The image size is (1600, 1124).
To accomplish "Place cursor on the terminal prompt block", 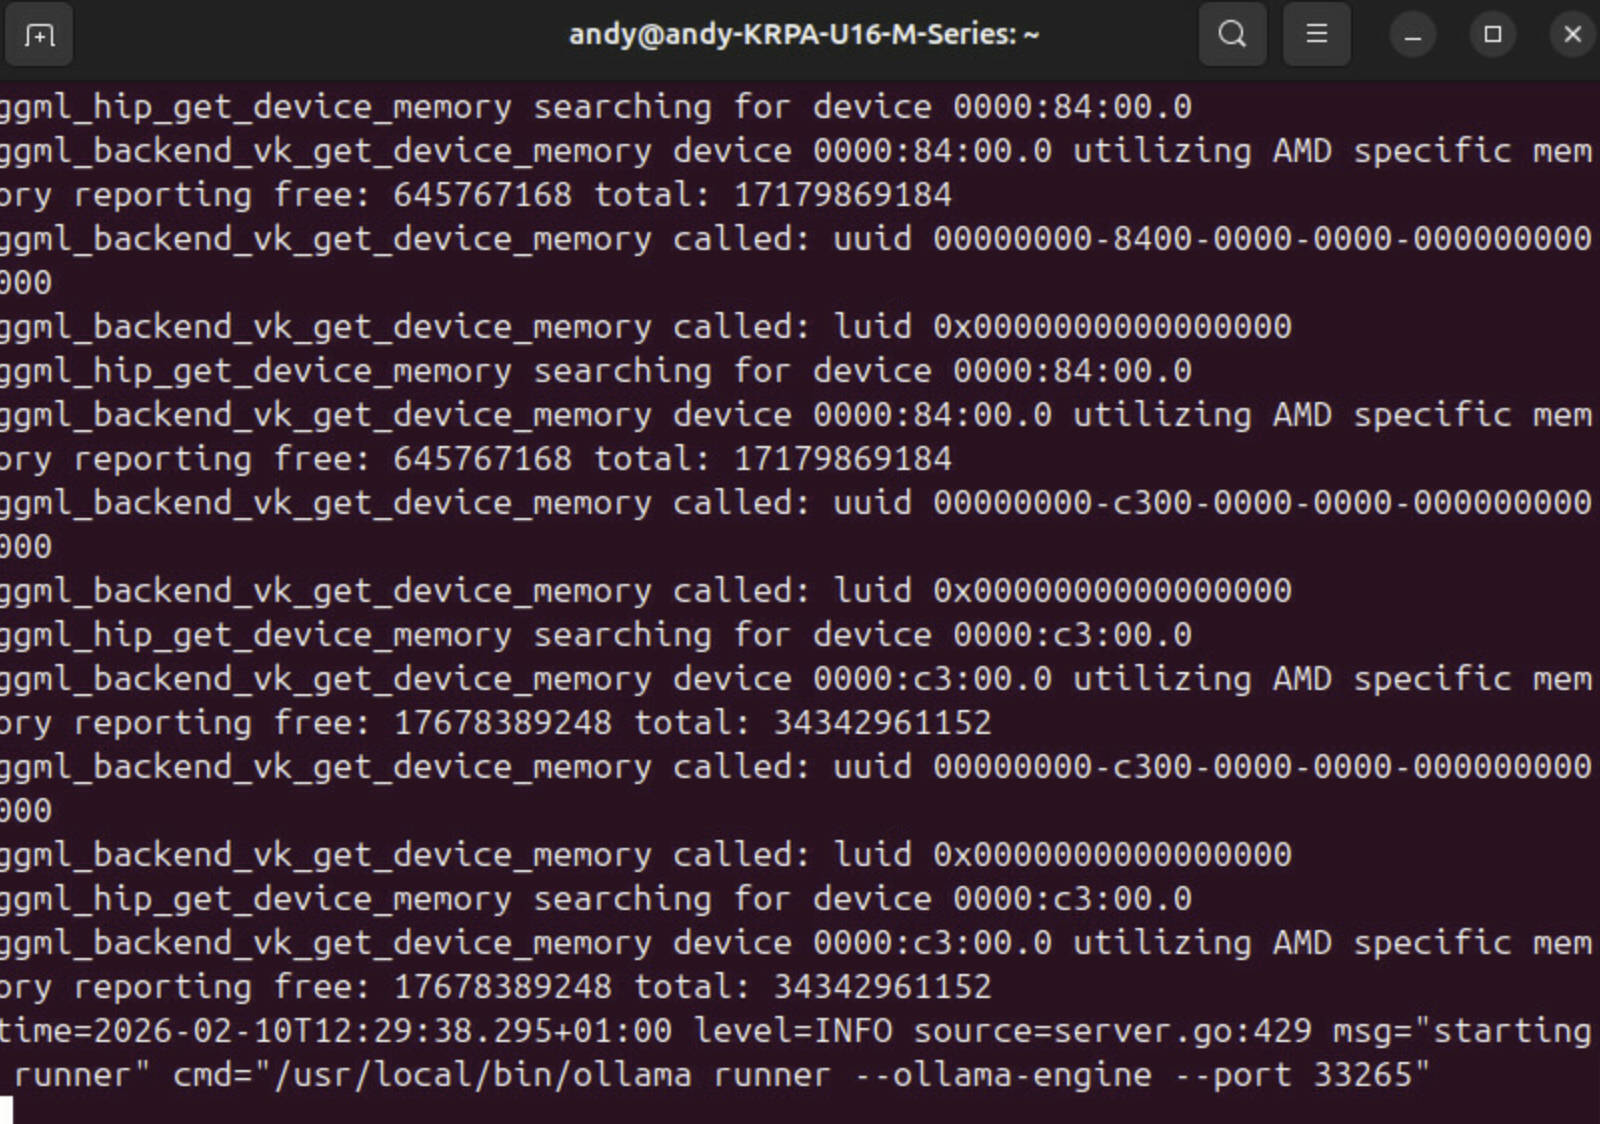I will [6, 1110].
